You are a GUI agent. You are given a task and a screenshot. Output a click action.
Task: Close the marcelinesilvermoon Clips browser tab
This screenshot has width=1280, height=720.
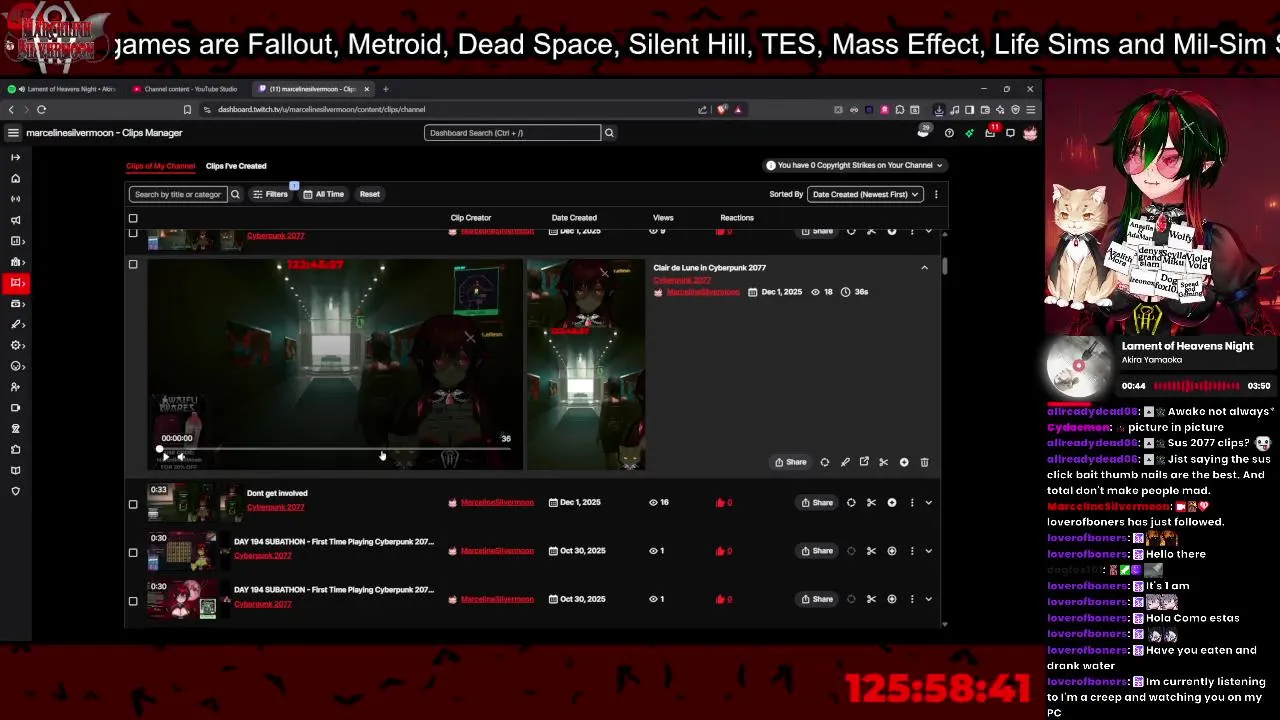tap(366, 89)
